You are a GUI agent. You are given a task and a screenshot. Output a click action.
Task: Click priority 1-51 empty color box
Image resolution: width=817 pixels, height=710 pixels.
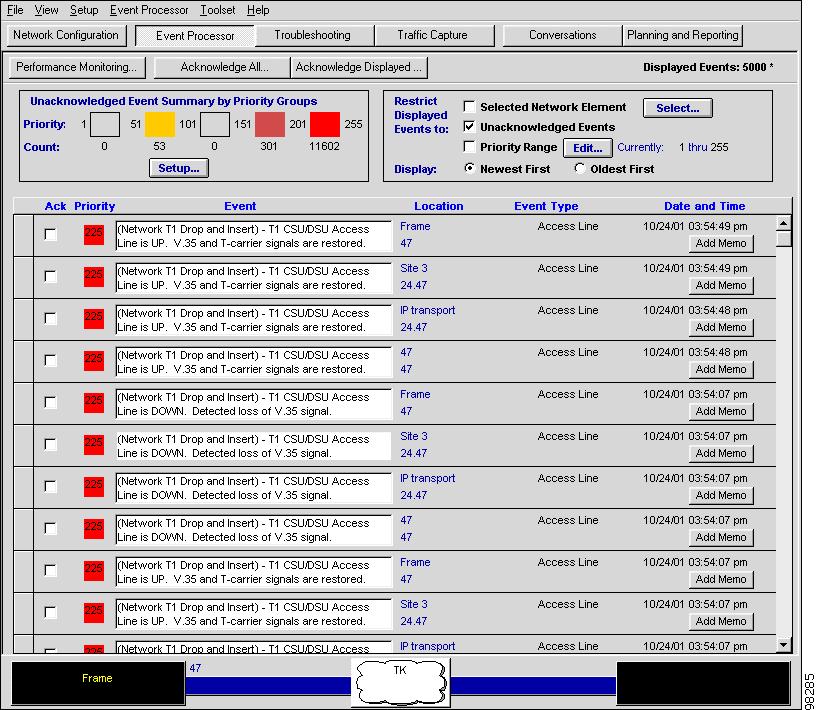tap(105, 124)
